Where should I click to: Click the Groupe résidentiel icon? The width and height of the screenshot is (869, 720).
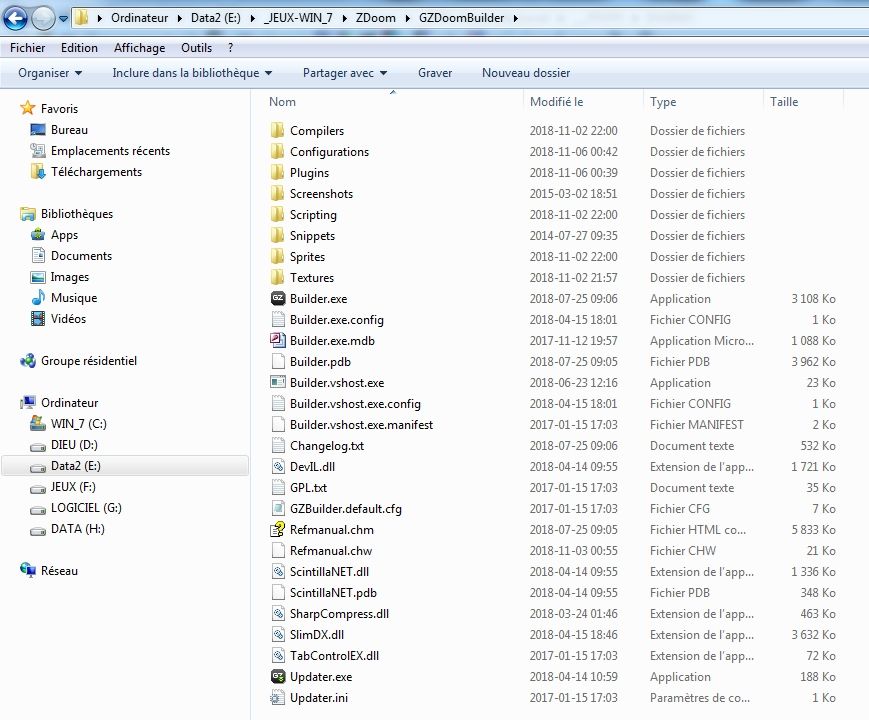pyautogui.click(x=28, y=361)
